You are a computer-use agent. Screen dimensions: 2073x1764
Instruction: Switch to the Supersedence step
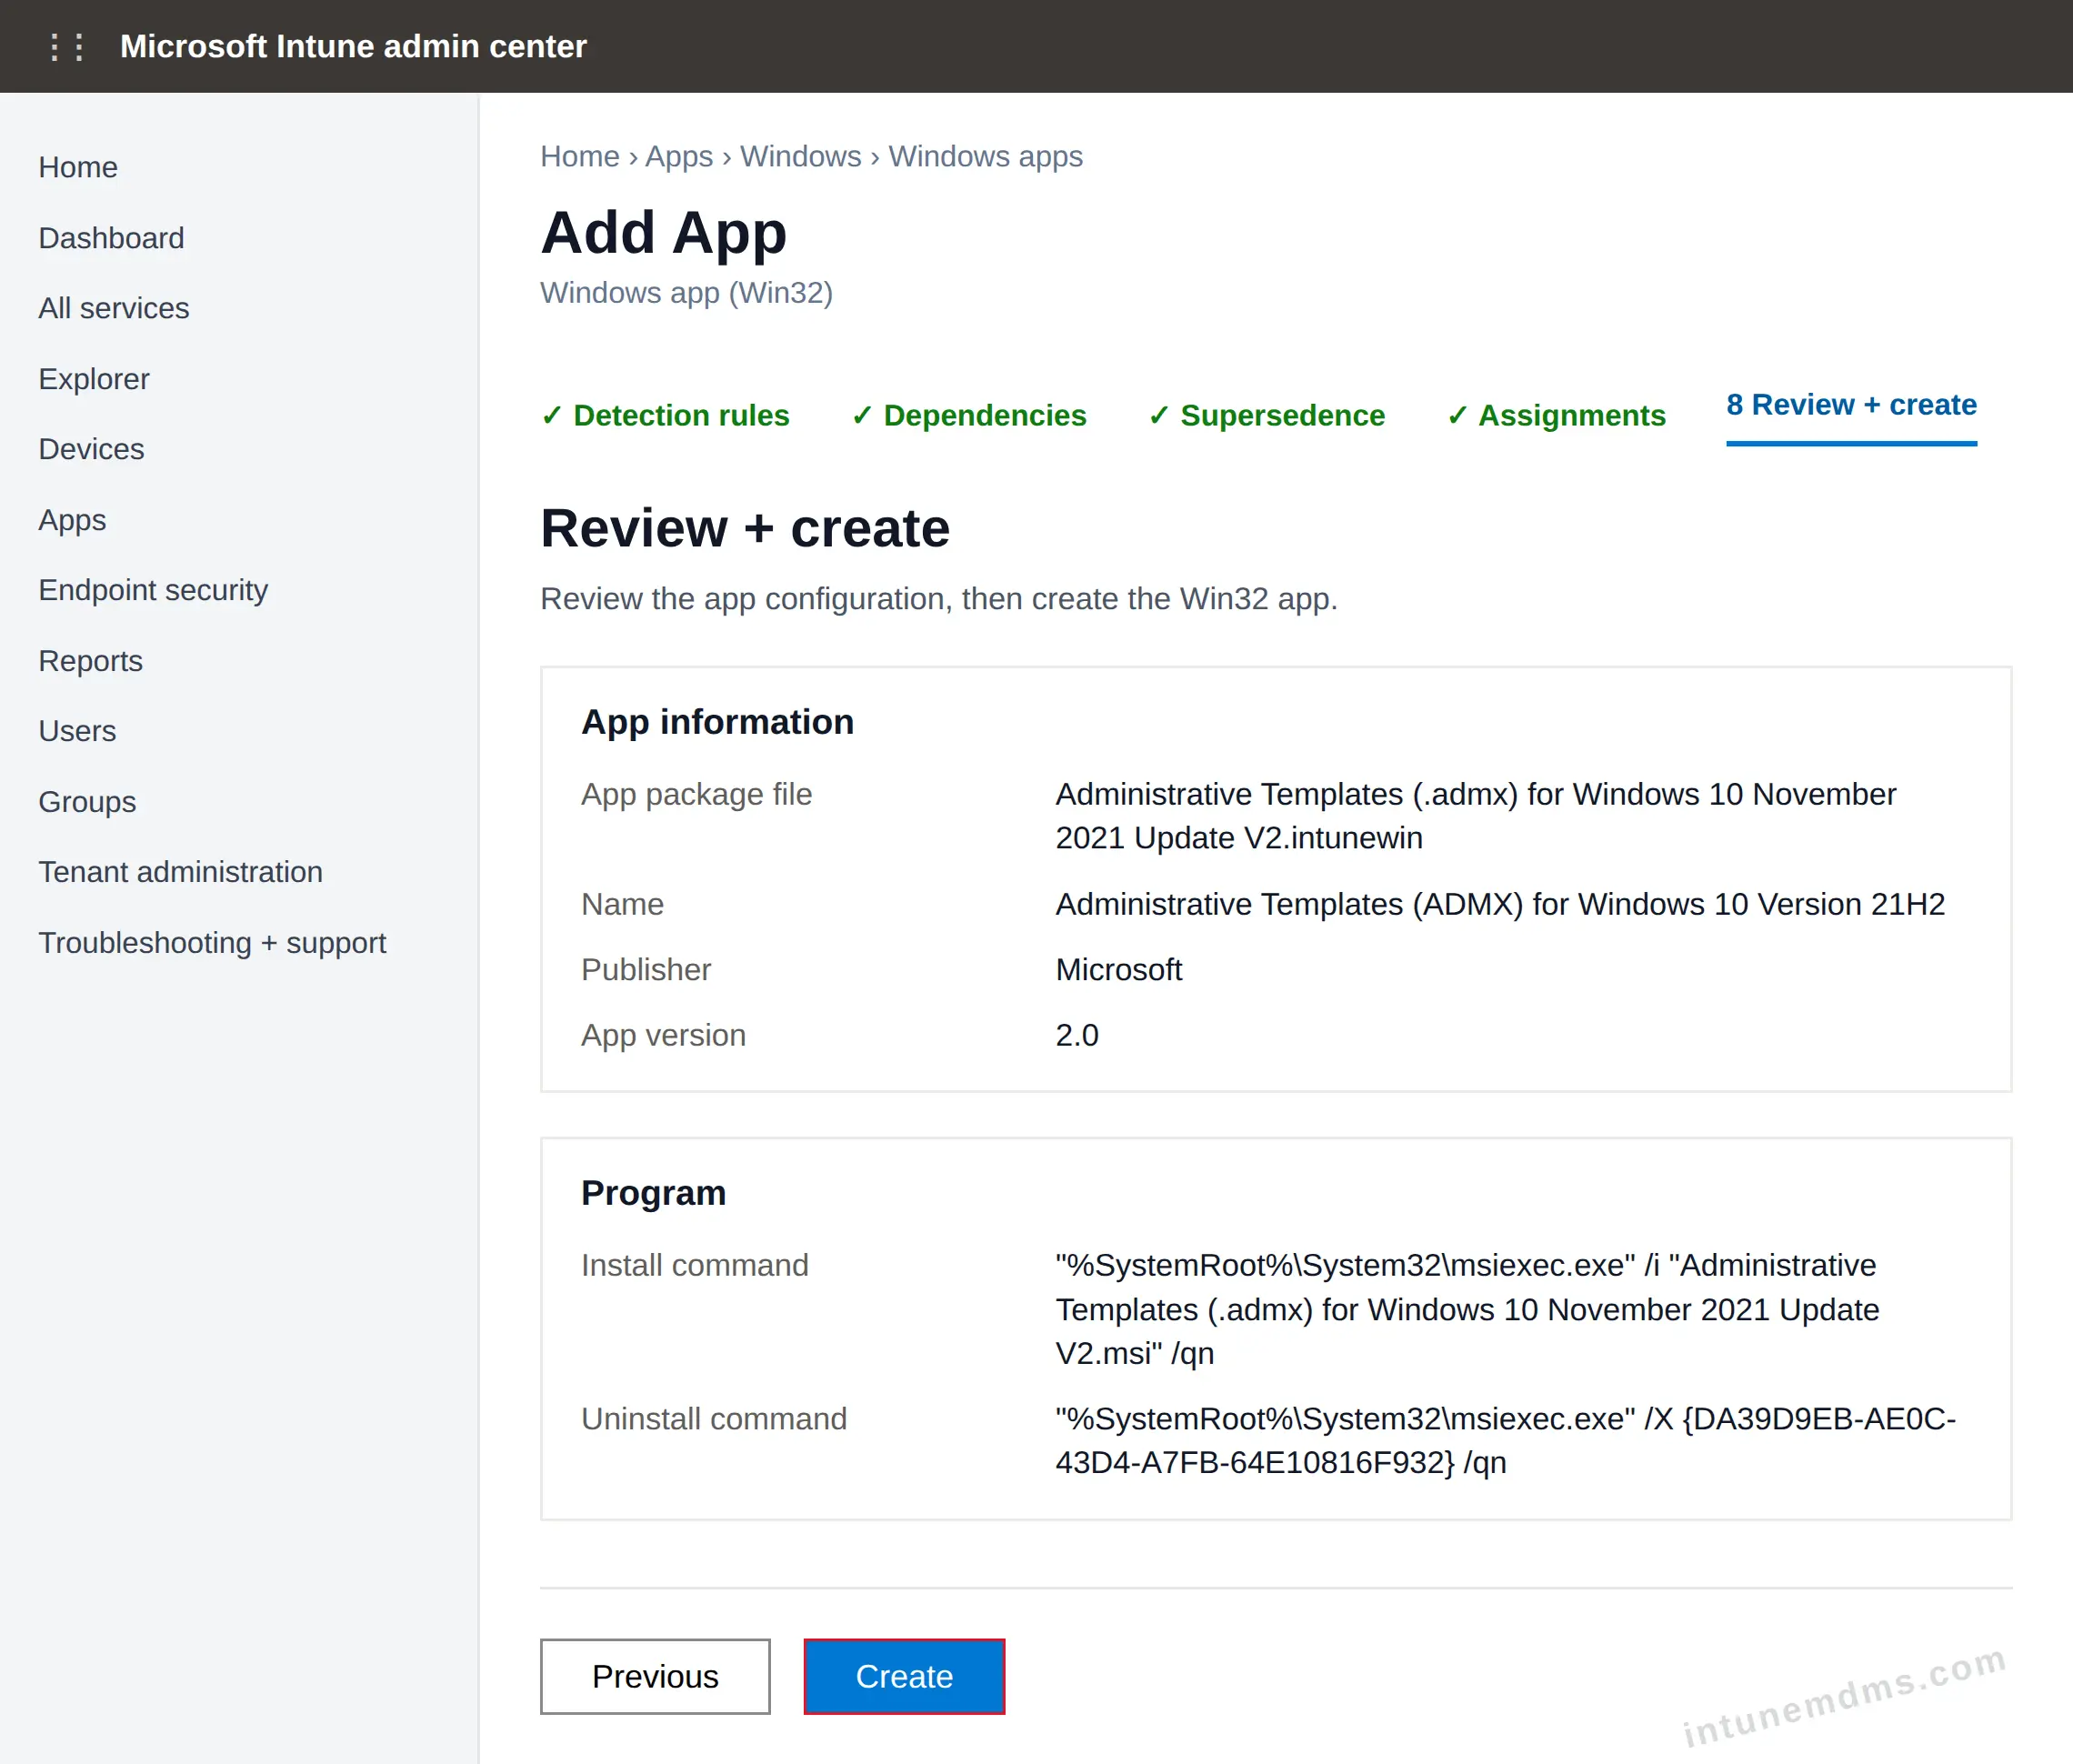[x=1267, y=415]
